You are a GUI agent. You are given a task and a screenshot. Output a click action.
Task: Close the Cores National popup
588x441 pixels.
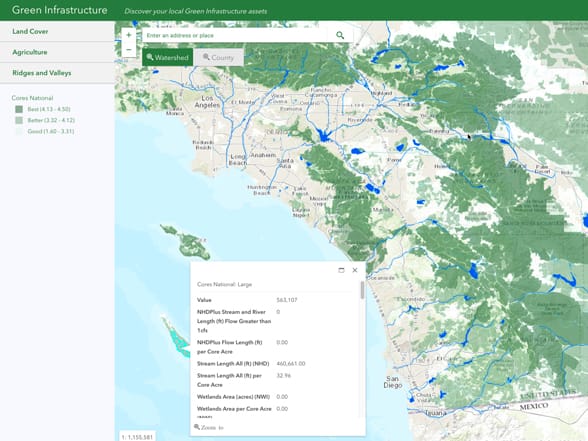click(x=355, y=270)
